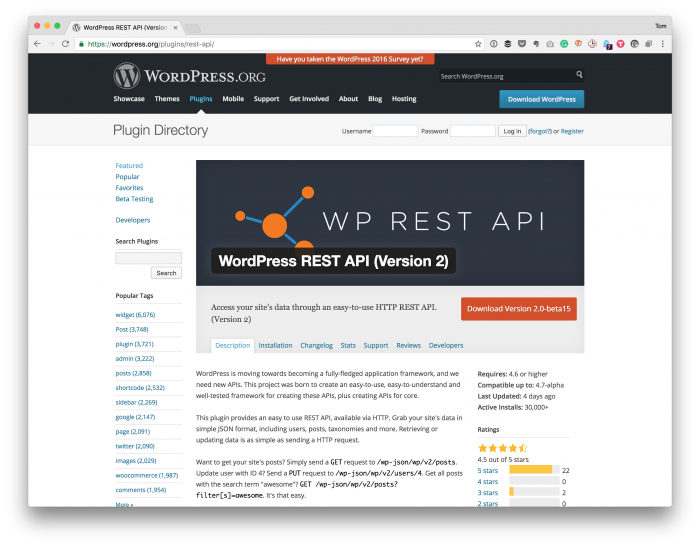Click the Pocket extension icon
The height and width of the screenshot is (547, 700).
tap(522, 44)
